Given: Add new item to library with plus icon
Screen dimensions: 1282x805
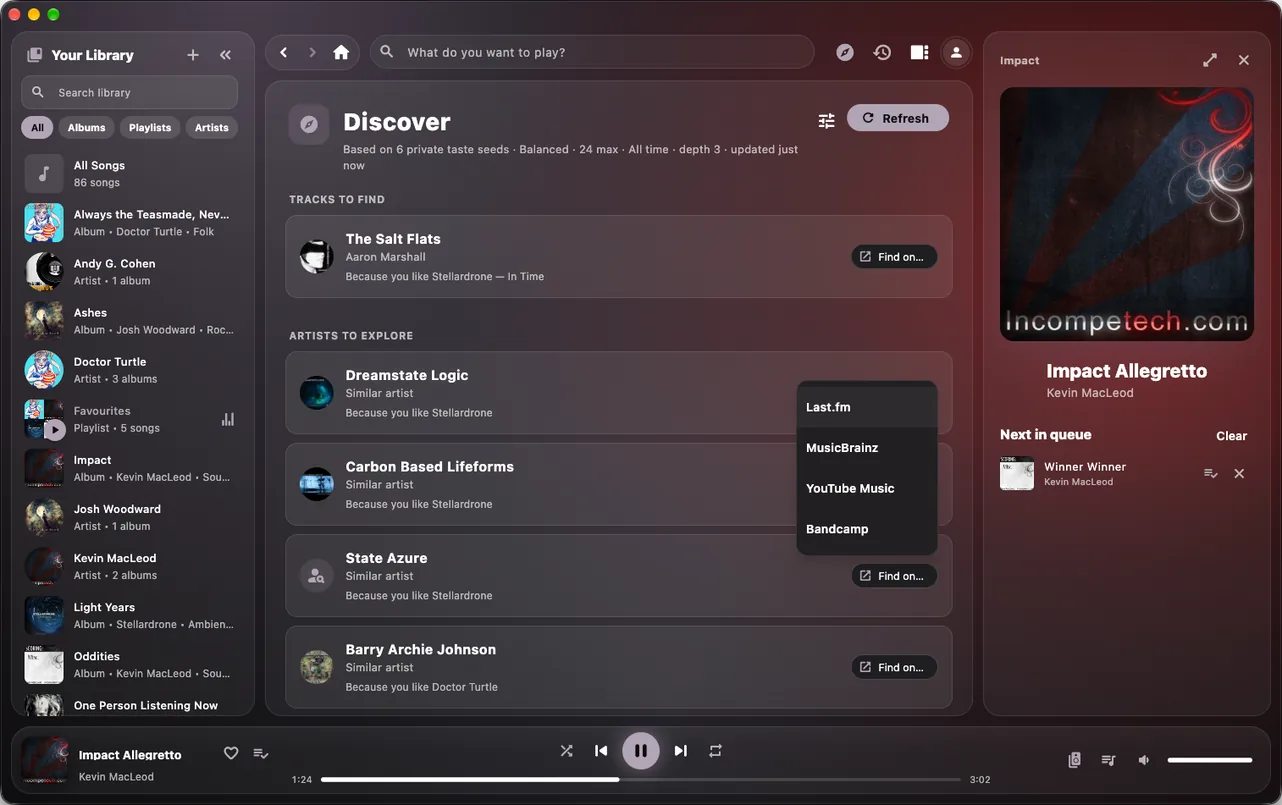Looking at the screenshot, I should pyautogui.click(x=193, y=55).
